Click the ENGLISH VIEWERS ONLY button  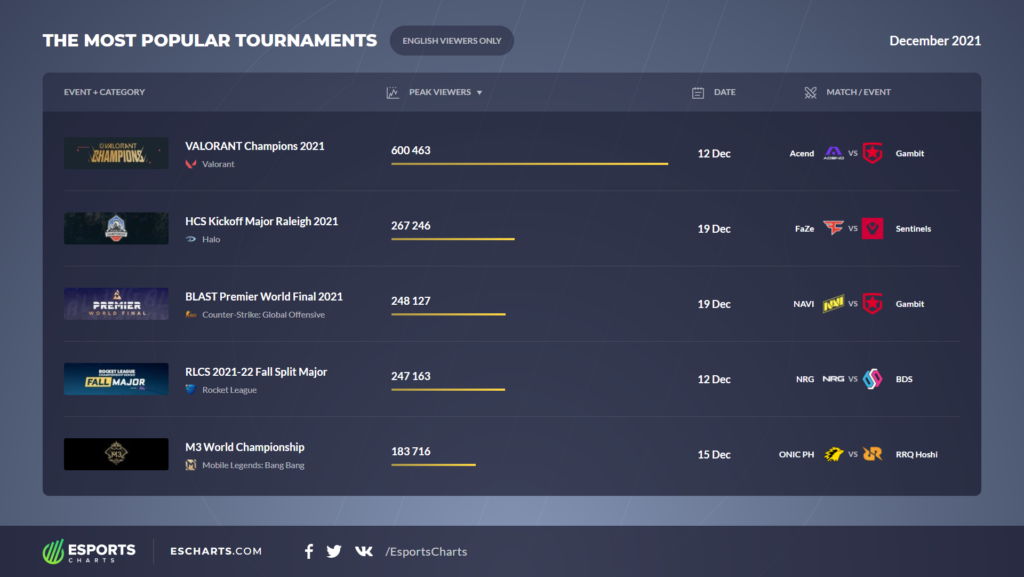point(452,40)
